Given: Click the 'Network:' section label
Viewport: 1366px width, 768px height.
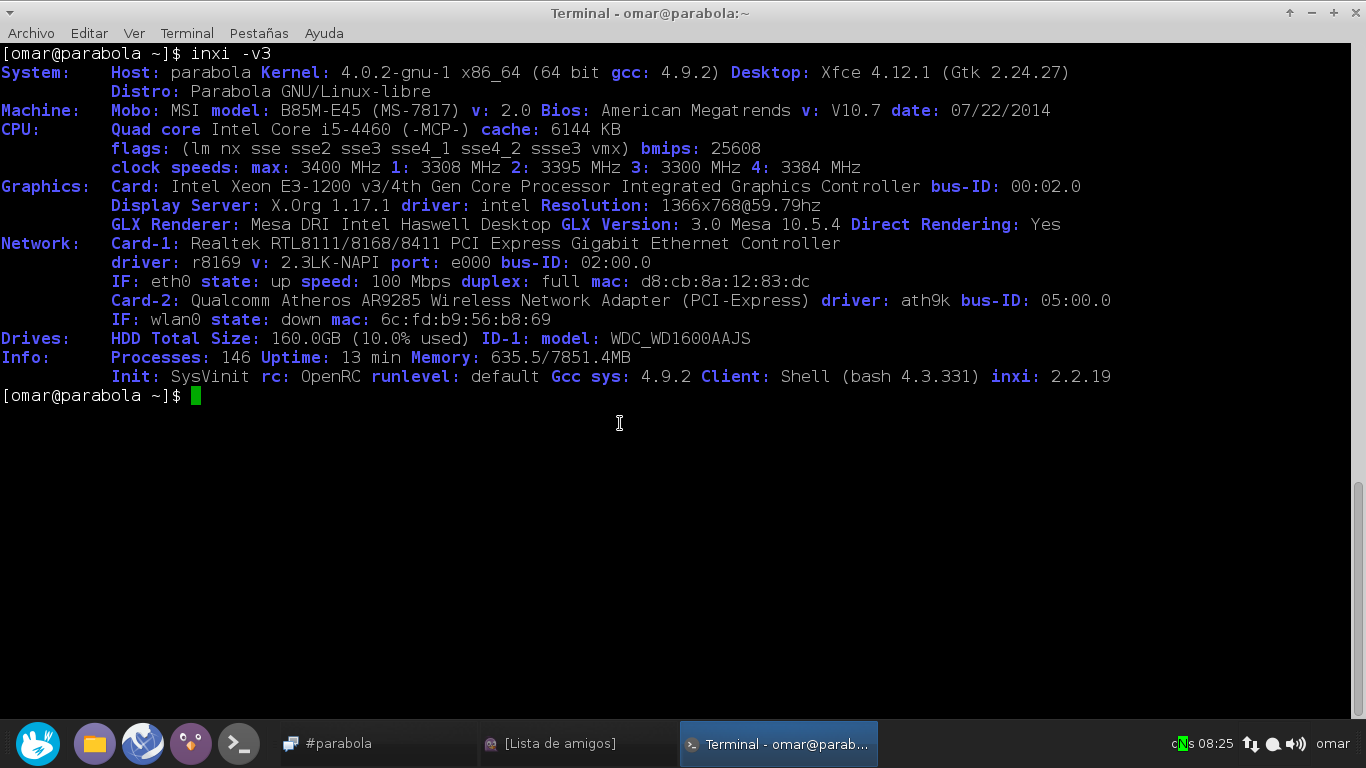Looking at the screenshot, I should pos(41,244).
